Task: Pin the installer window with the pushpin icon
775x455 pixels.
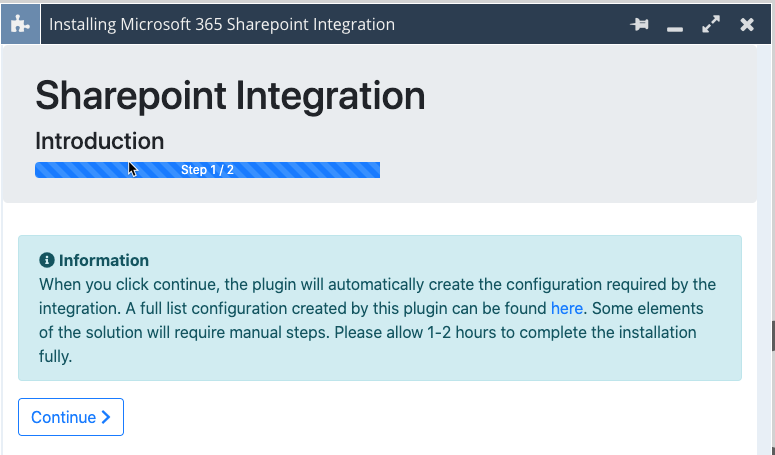Action: 639,24
